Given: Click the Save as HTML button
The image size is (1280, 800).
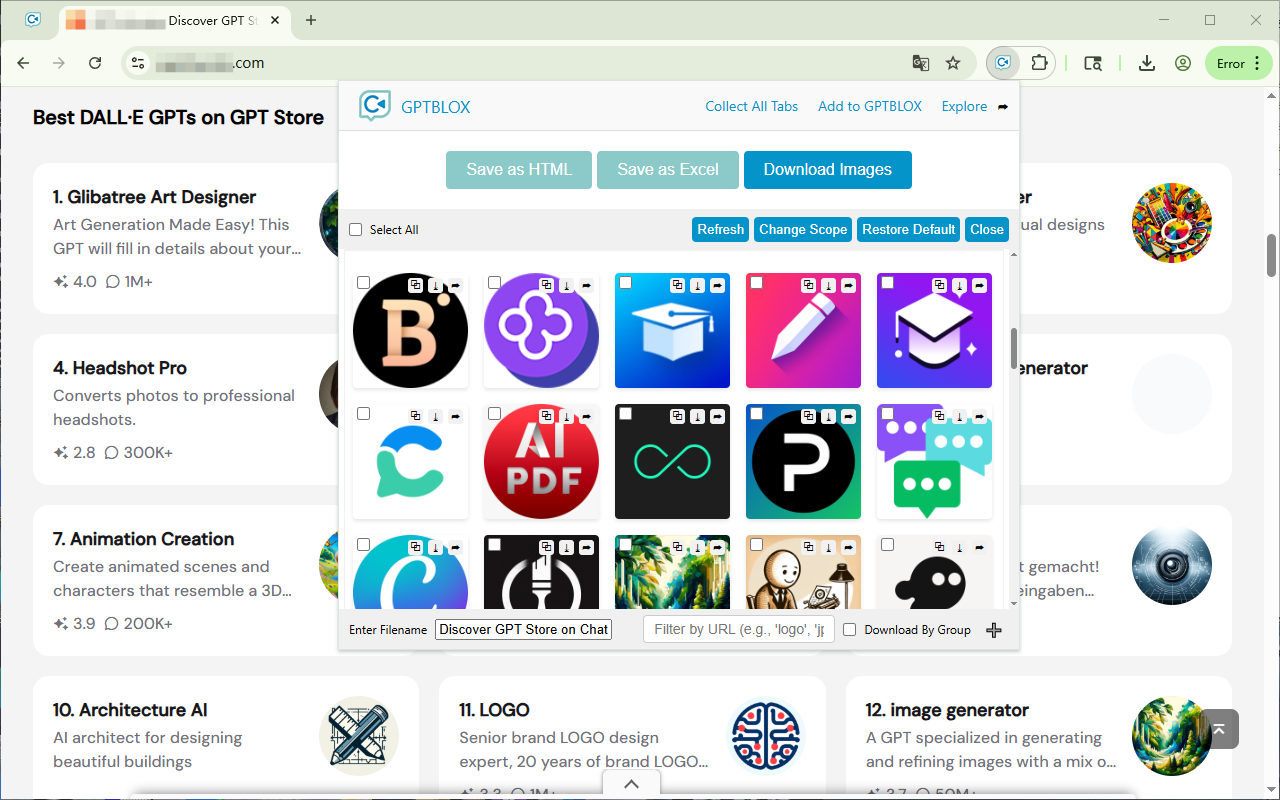Looking at the screenshot, I should (x=518, y=170).
